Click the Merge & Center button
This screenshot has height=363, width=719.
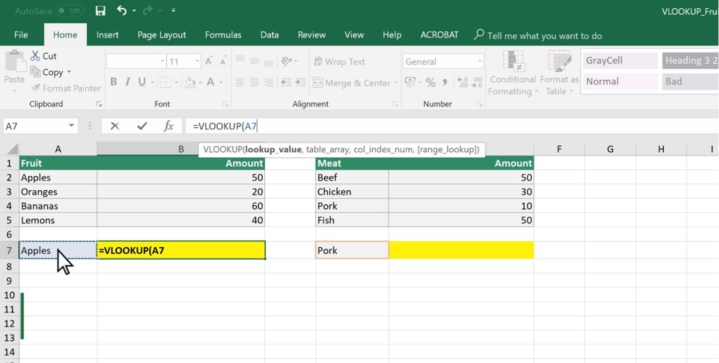[355, 83]
